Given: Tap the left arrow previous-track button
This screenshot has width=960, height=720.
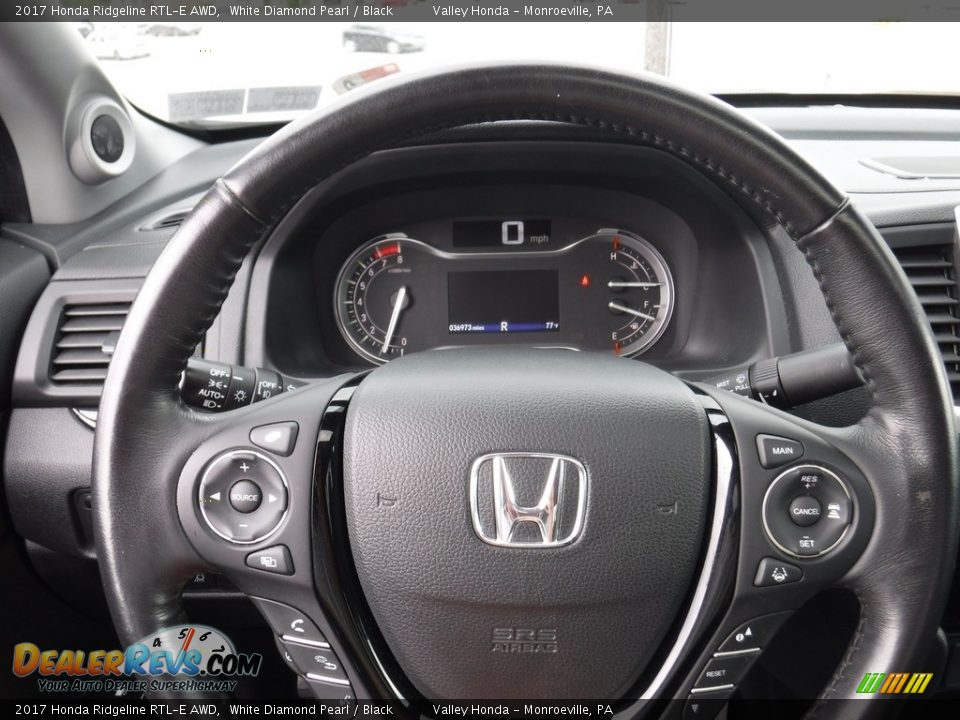Looking at the screenshot, I should coord(214,497).
